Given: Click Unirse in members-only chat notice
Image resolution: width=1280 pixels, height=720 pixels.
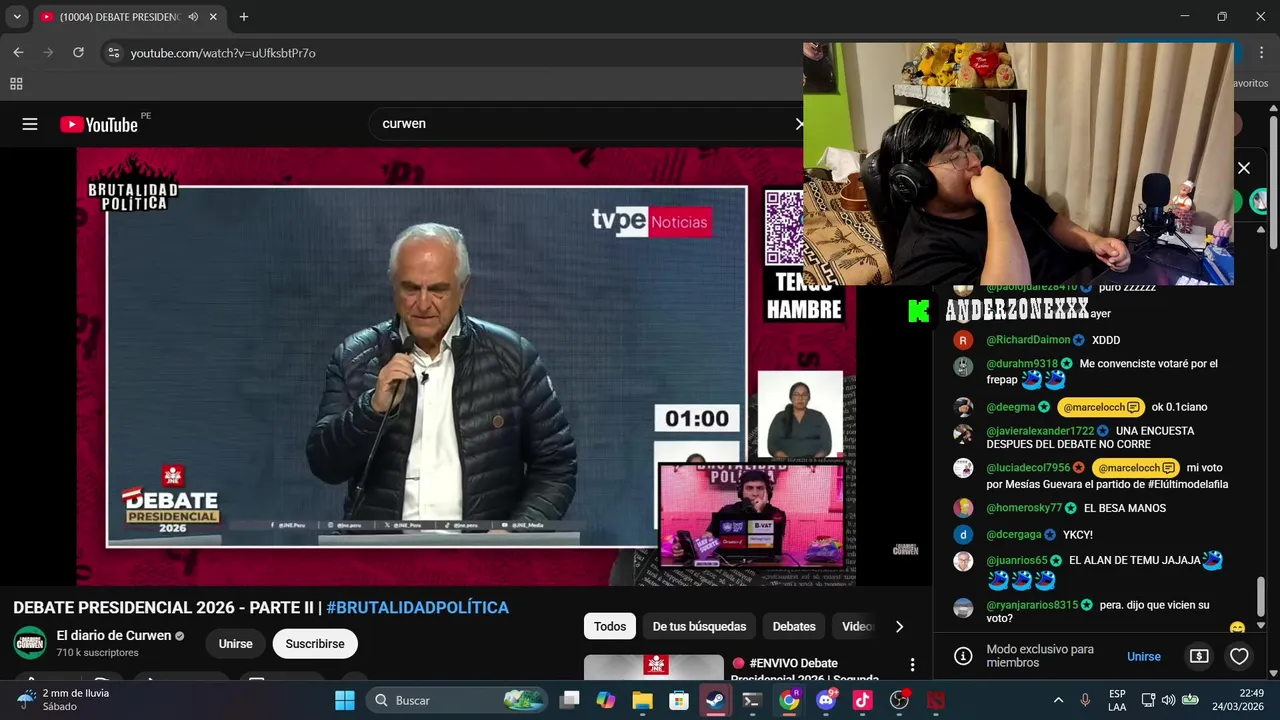Looking at the screenshot, I should pos(1144,656).
